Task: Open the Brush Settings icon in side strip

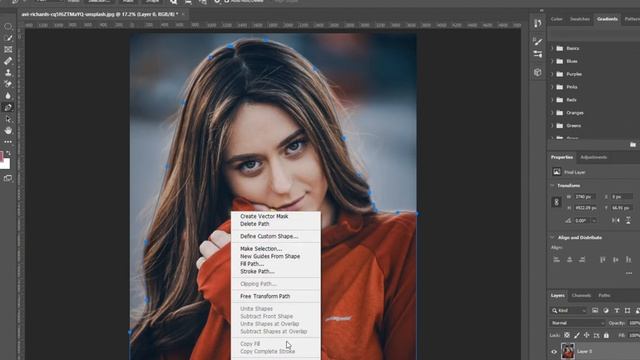Action: coord(538,54)
